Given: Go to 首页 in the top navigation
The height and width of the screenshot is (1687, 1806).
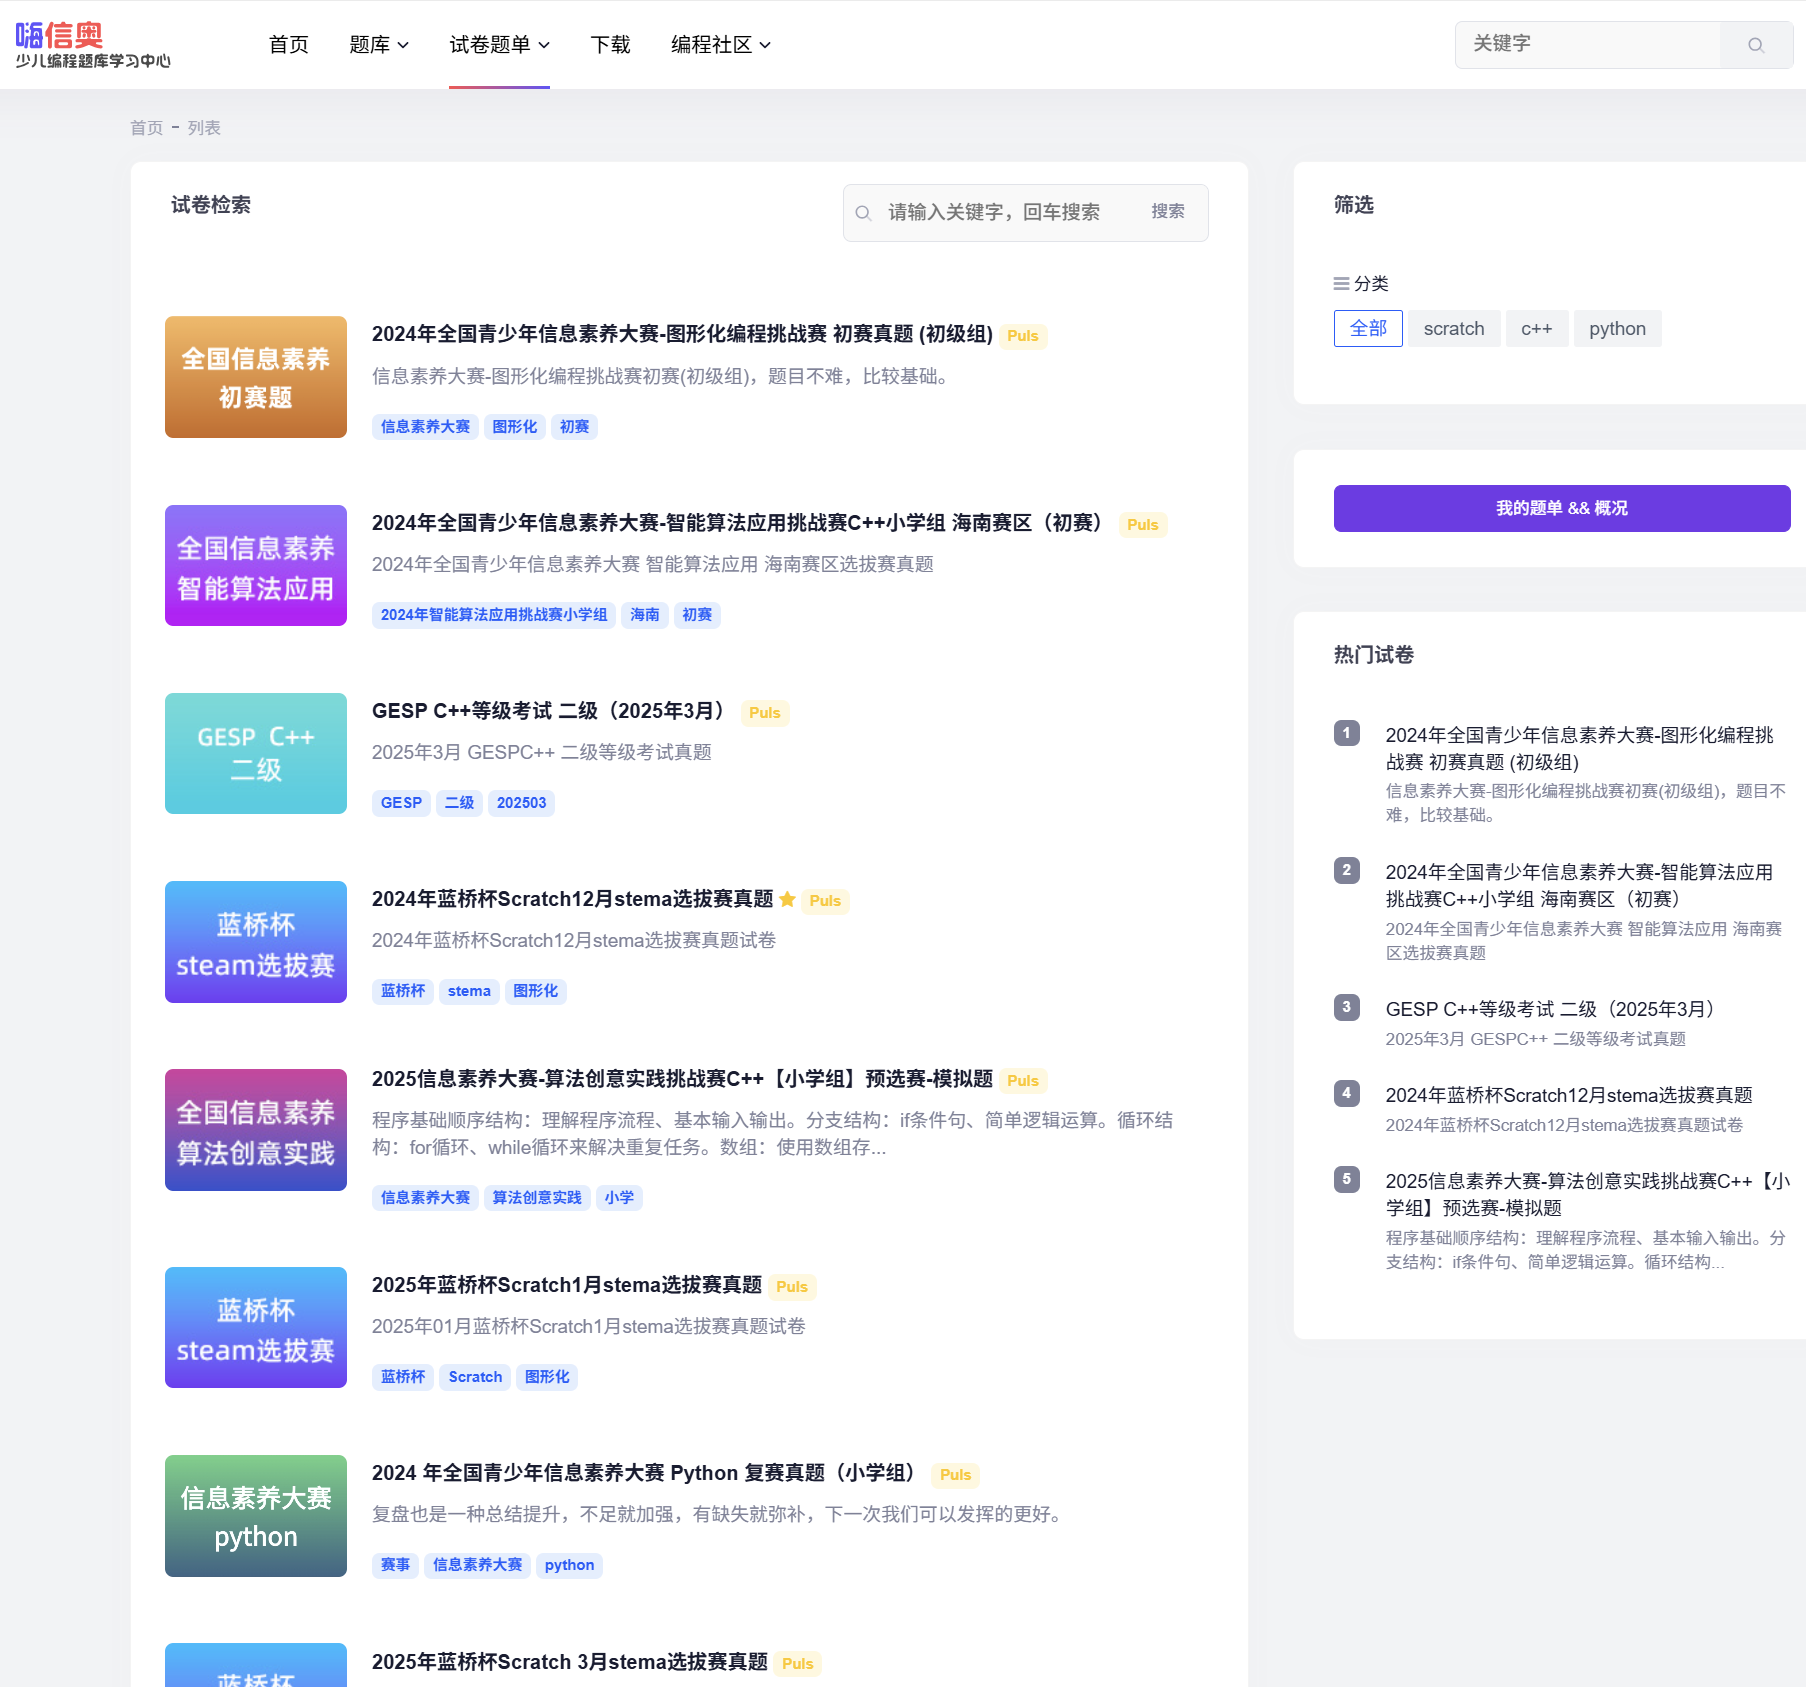Looking at the screenshot, I should point(289,45).
